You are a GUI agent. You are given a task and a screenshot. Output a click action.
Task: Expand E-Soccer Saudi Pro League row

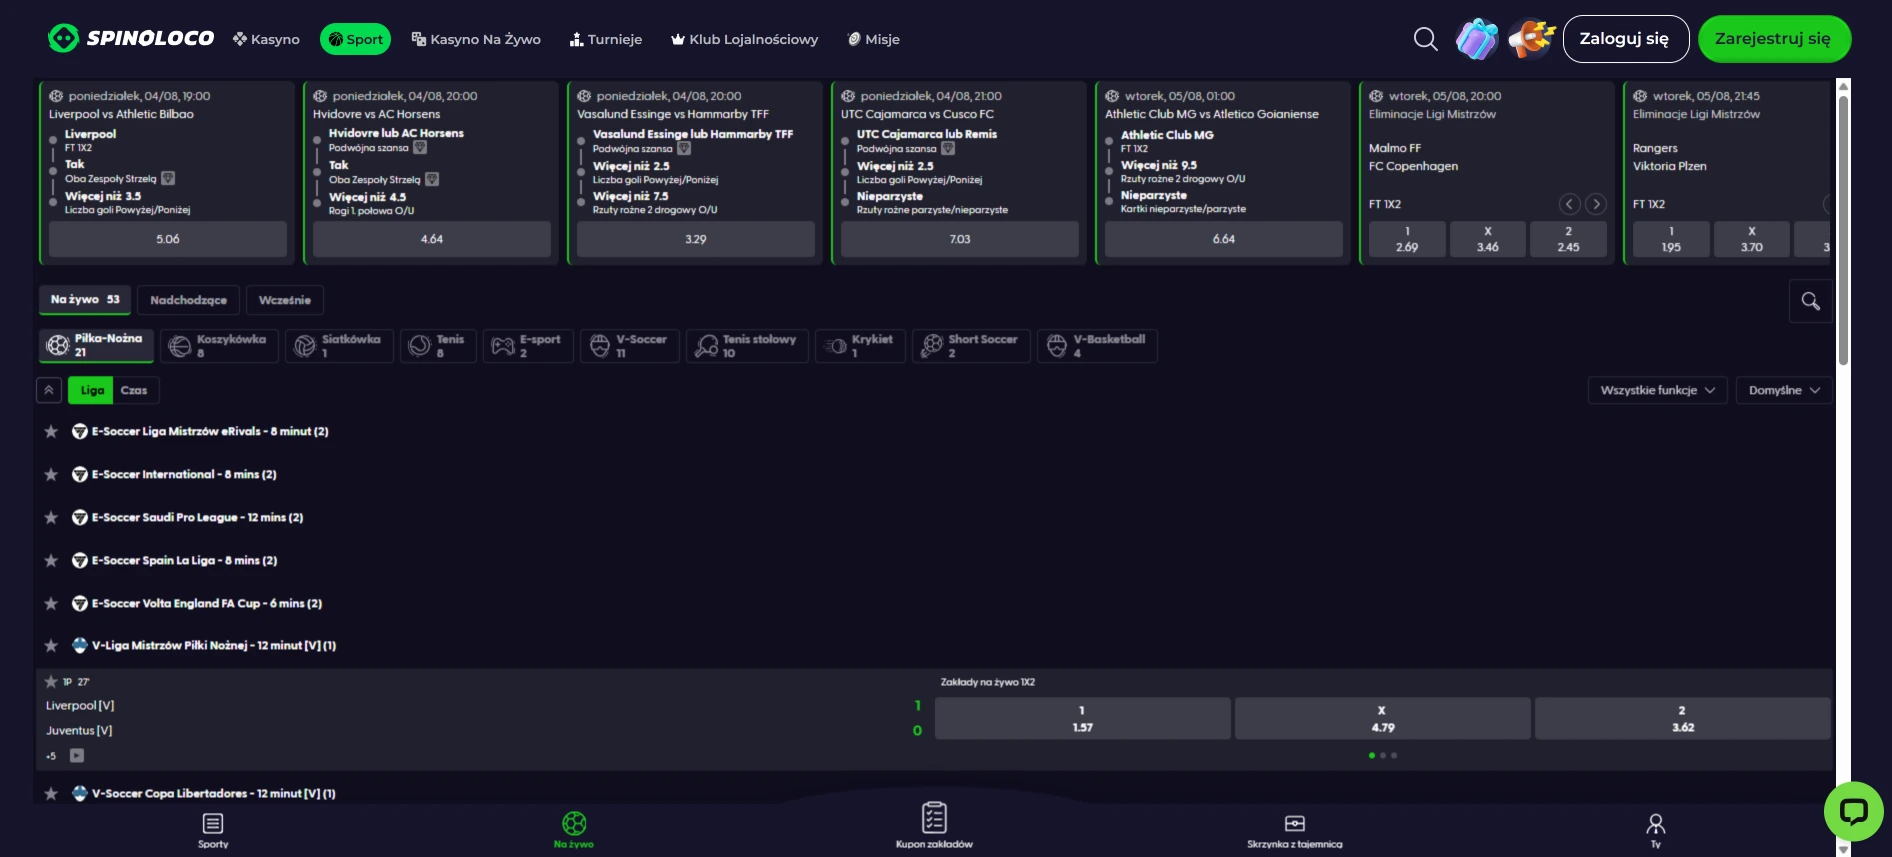click(934, 517)
